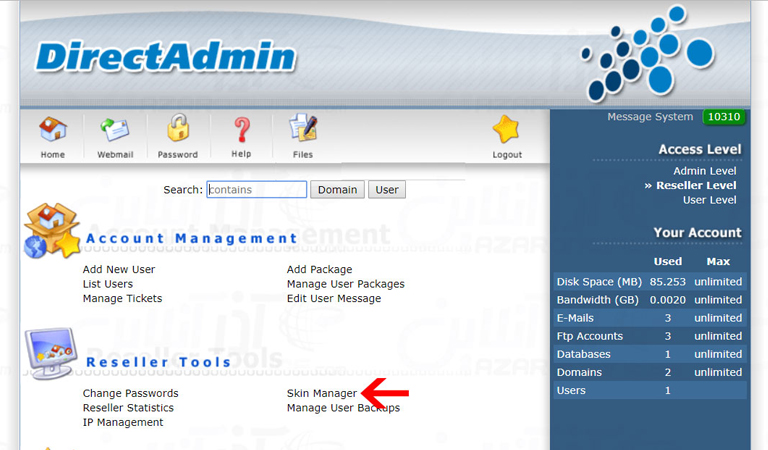Open Skin Manager link
768x450 pixels.
[x=322, y=393]
